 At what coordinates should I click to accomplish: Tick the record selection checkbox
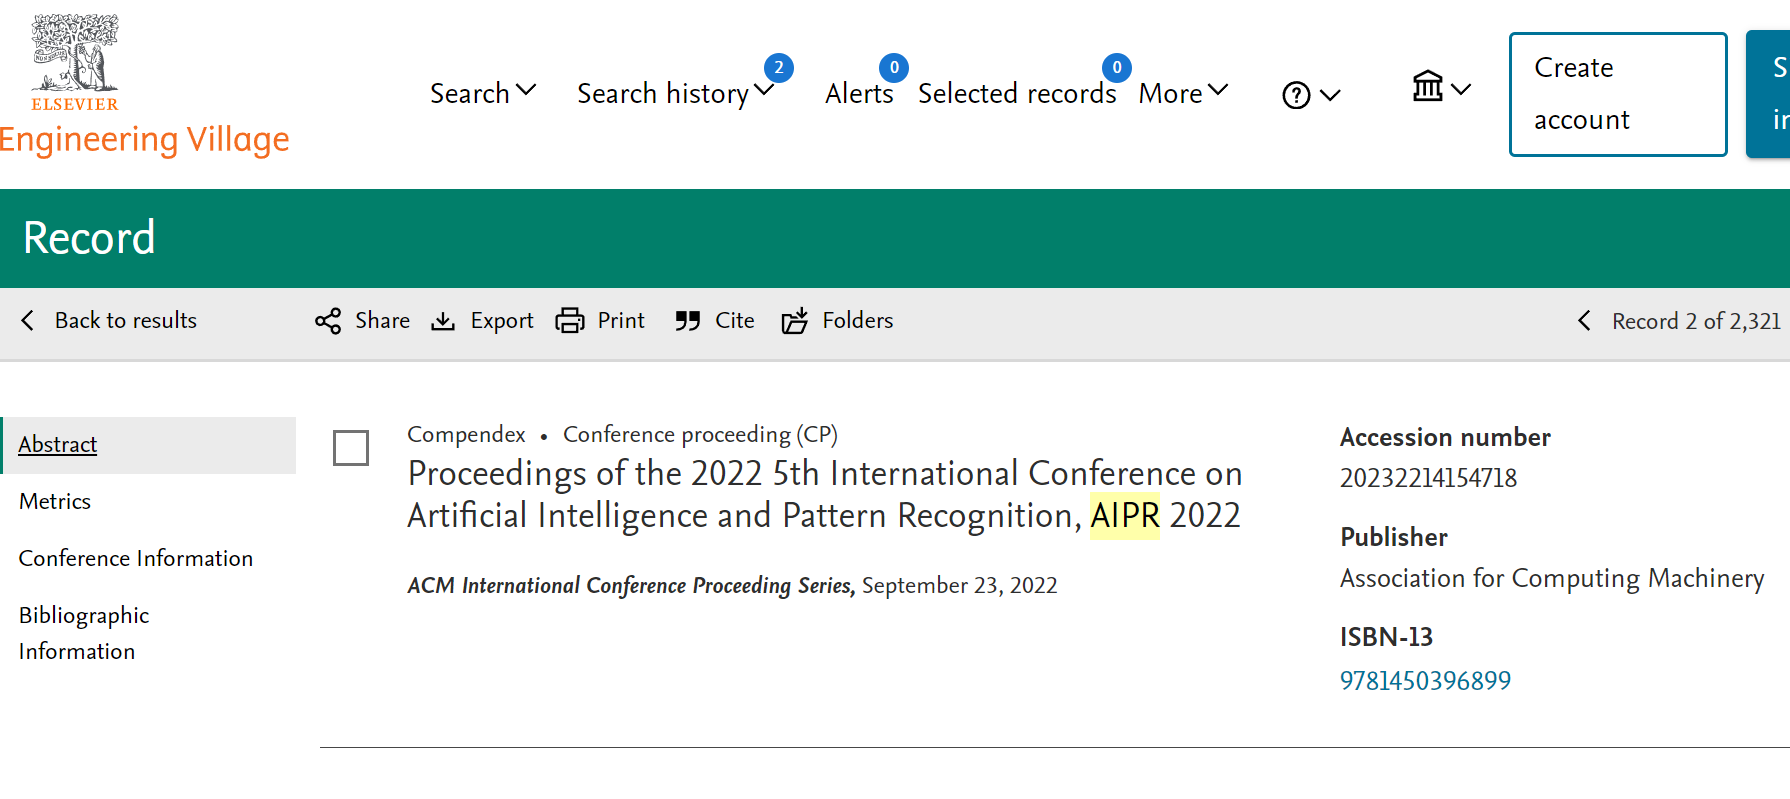click(x=351, y=448)
